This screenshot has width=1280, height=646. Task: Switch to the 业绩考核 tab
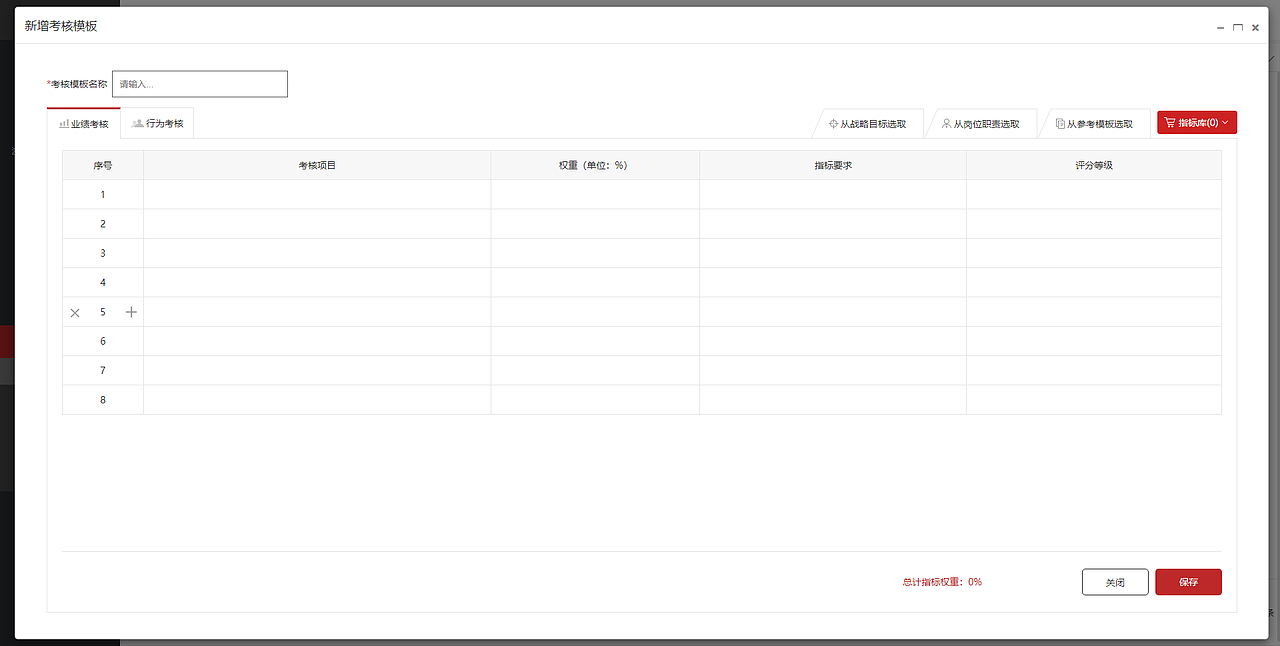pos(84,123)
